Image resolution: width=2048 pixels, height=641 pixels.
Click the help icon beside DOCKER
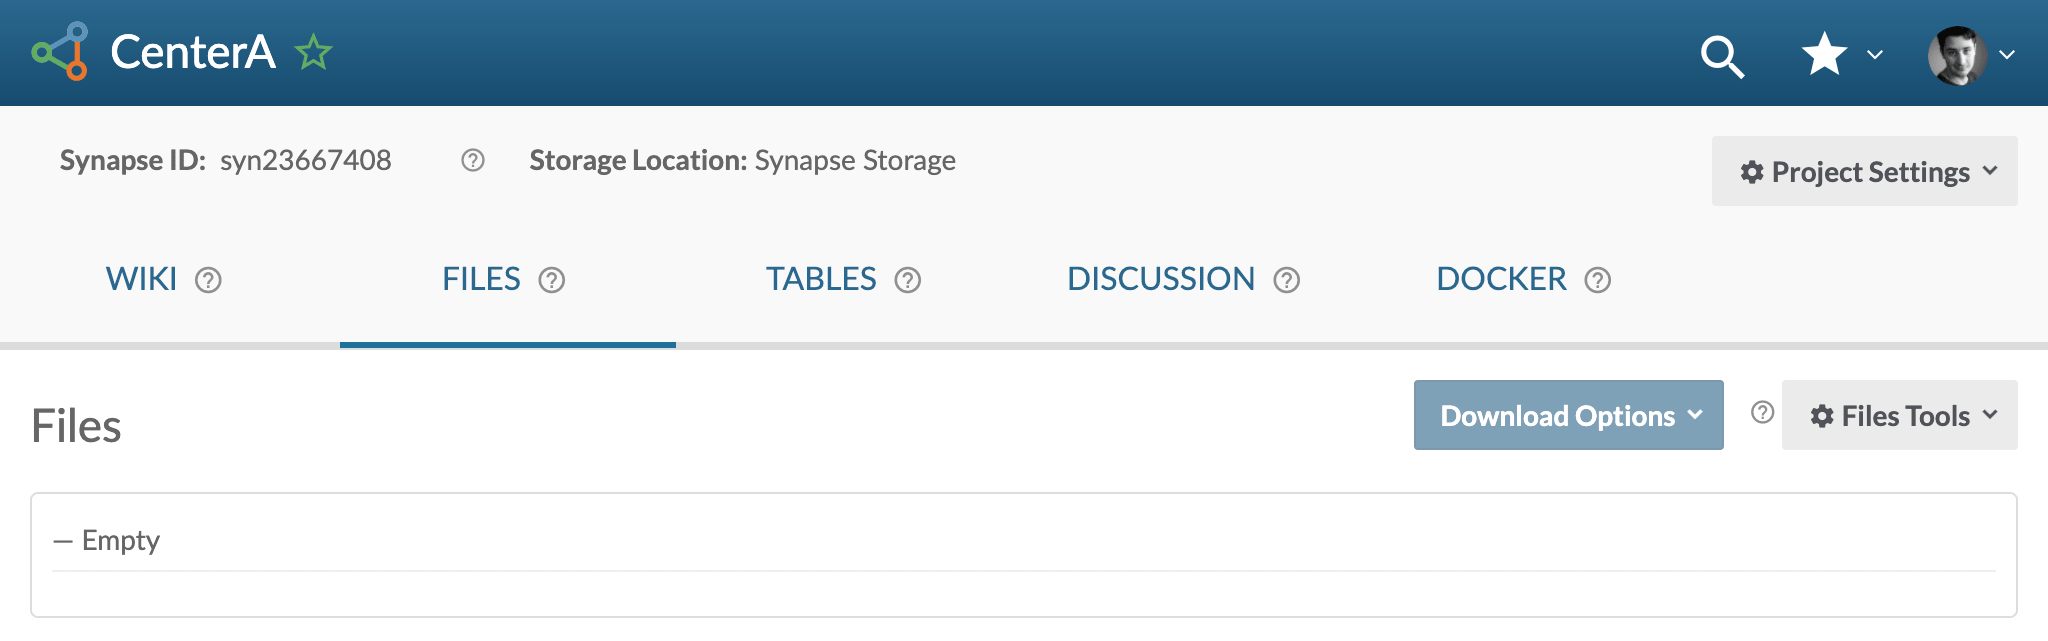[1598, 280]
